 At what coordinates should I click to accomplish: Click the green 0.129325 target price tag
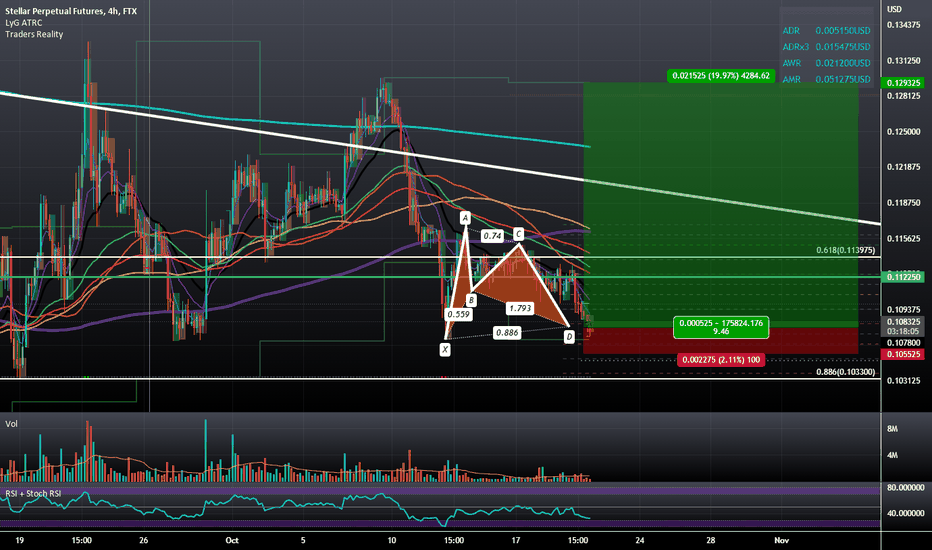[903, 83]
